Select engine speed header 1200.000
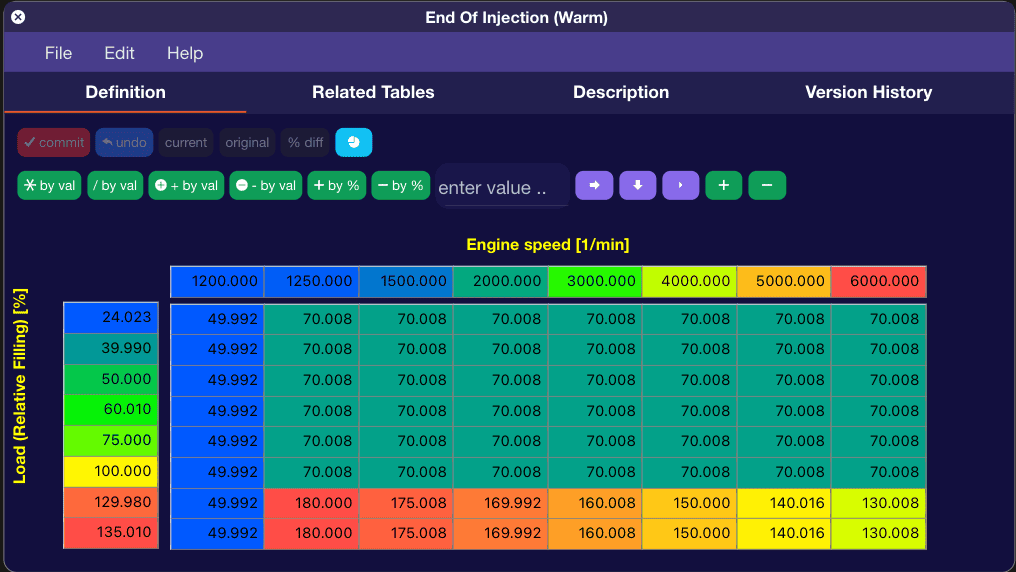Image resolution: width=1016 pixels, height=572 pixels. [217, 281]
